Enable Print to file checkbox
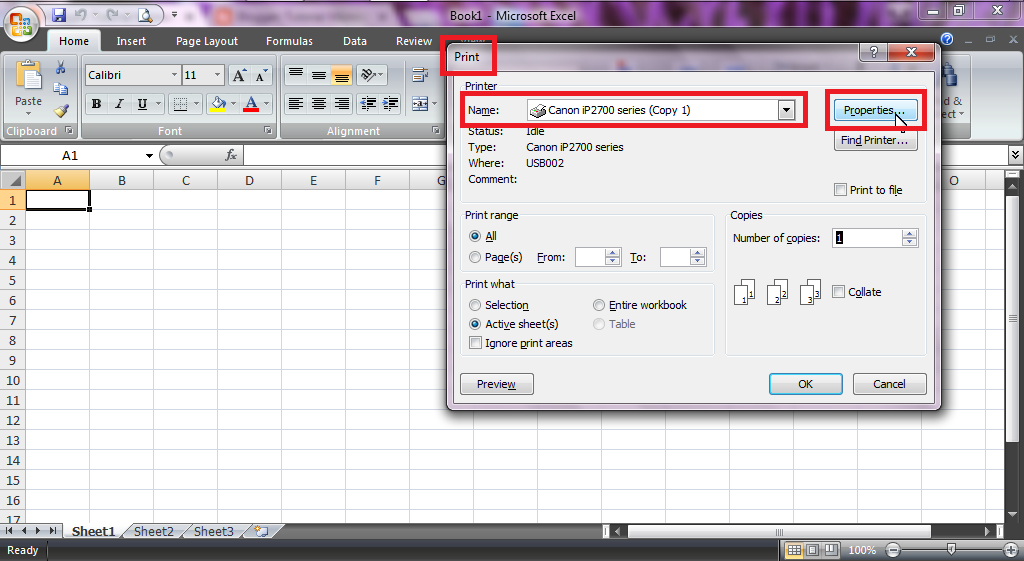1024x561 pixels. (840, 190)
